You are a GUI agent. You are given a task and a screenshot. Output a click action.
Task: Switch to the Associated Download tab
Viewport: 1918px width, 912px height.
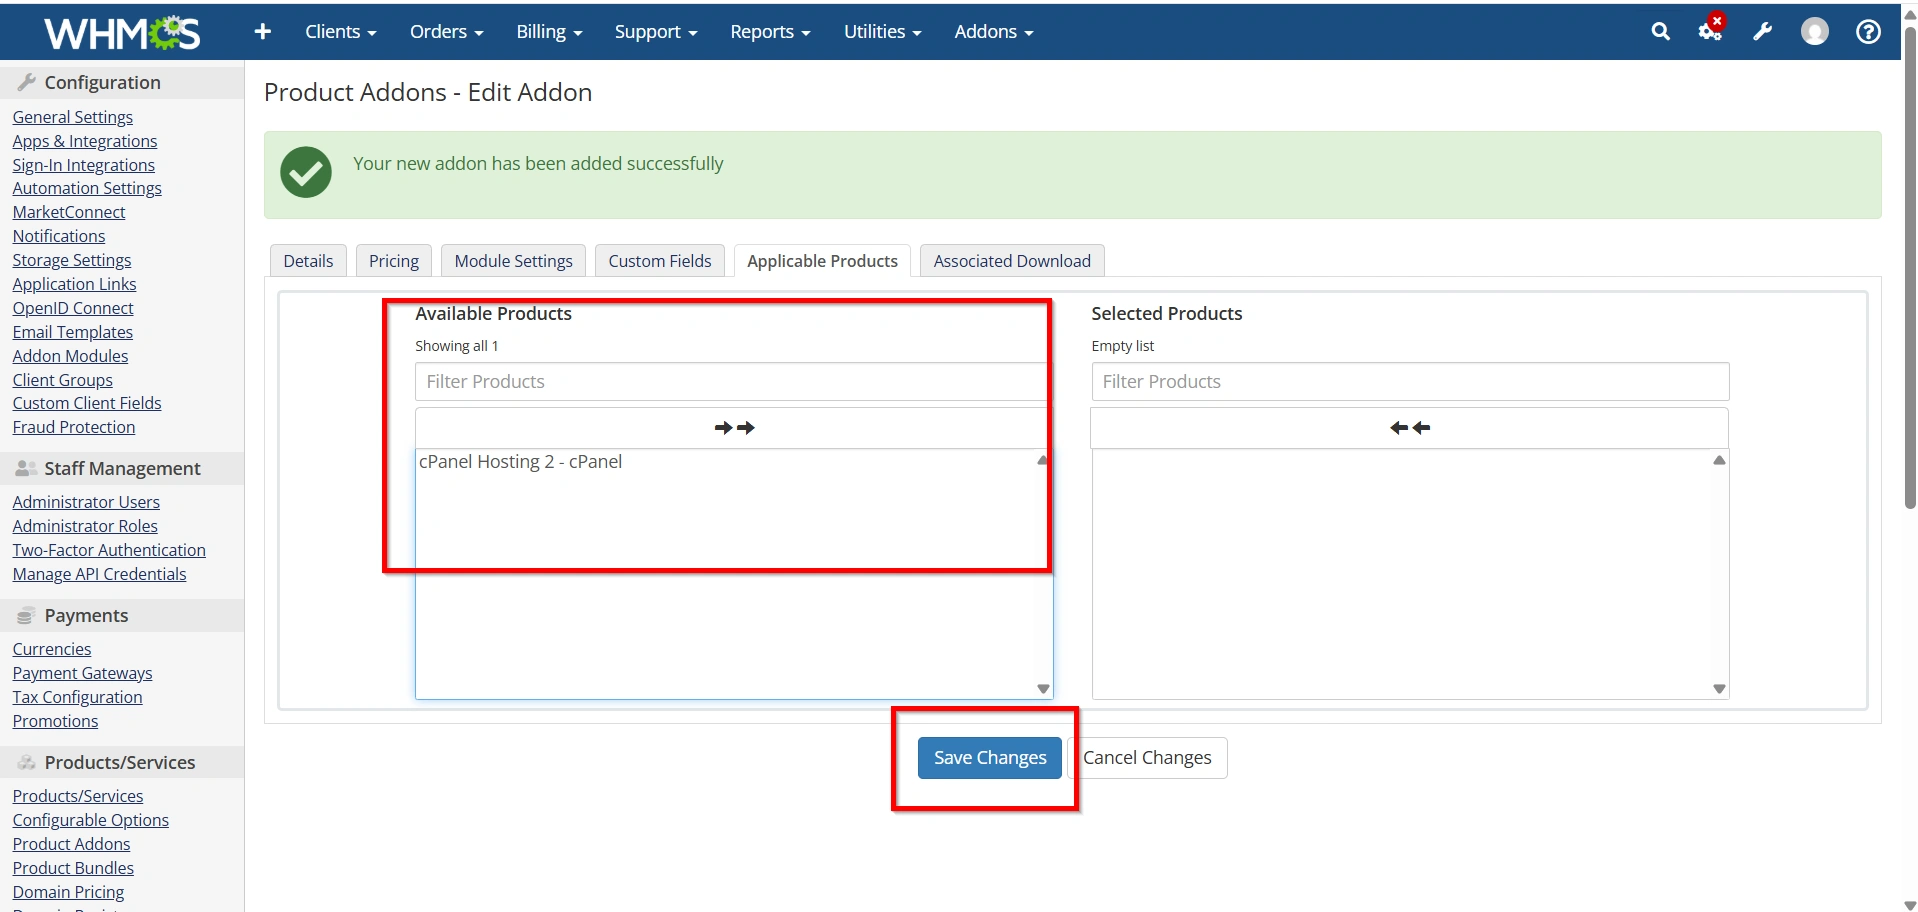coord(1012,261)
